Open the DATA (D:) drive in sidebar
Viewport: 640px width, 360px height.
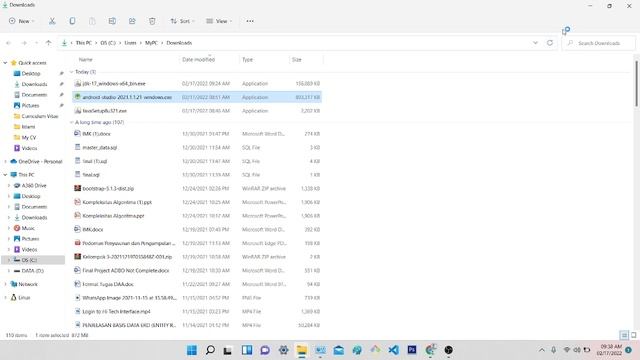pos(32,271)
